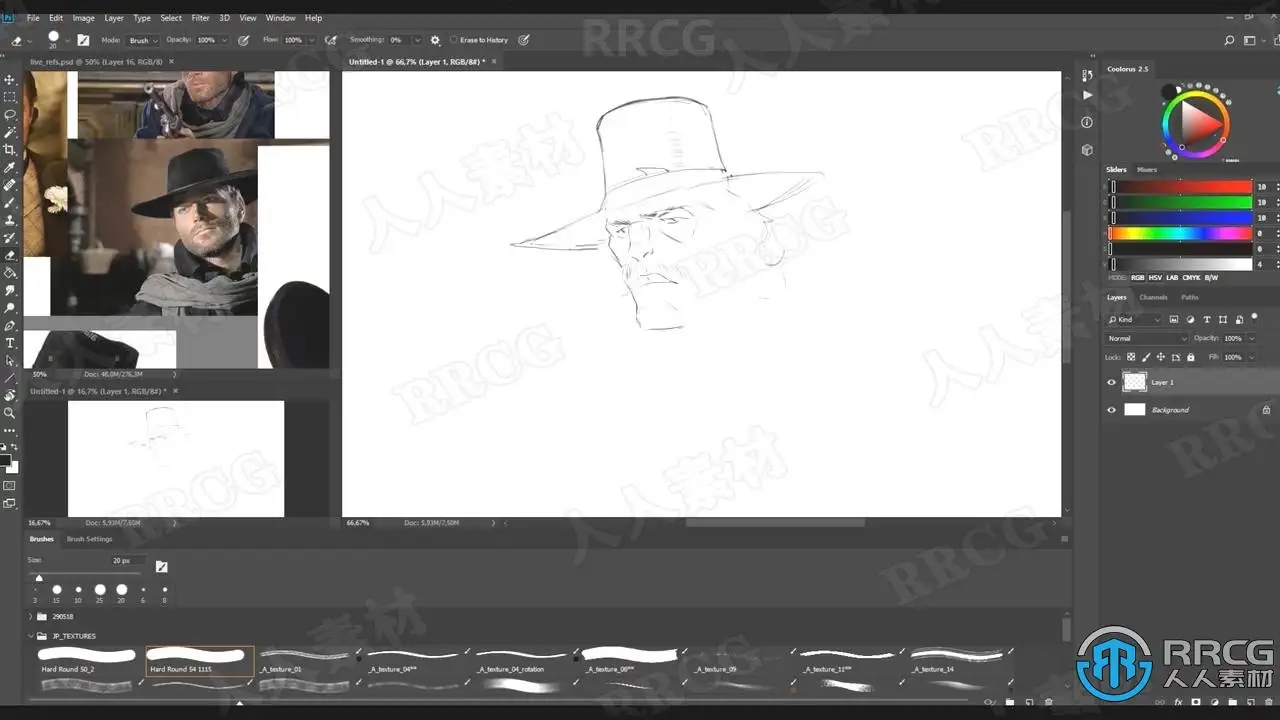
Task: Toggle brush panel button beside brush preset
Action: (83, 40)
